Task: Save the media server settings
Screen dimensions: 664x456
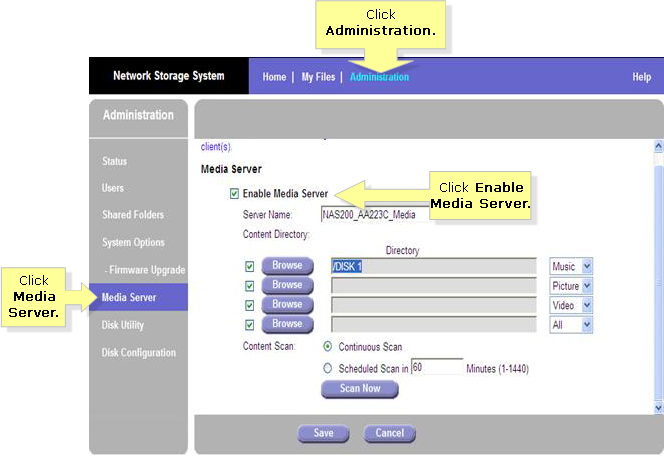Action: coord(323,433)
